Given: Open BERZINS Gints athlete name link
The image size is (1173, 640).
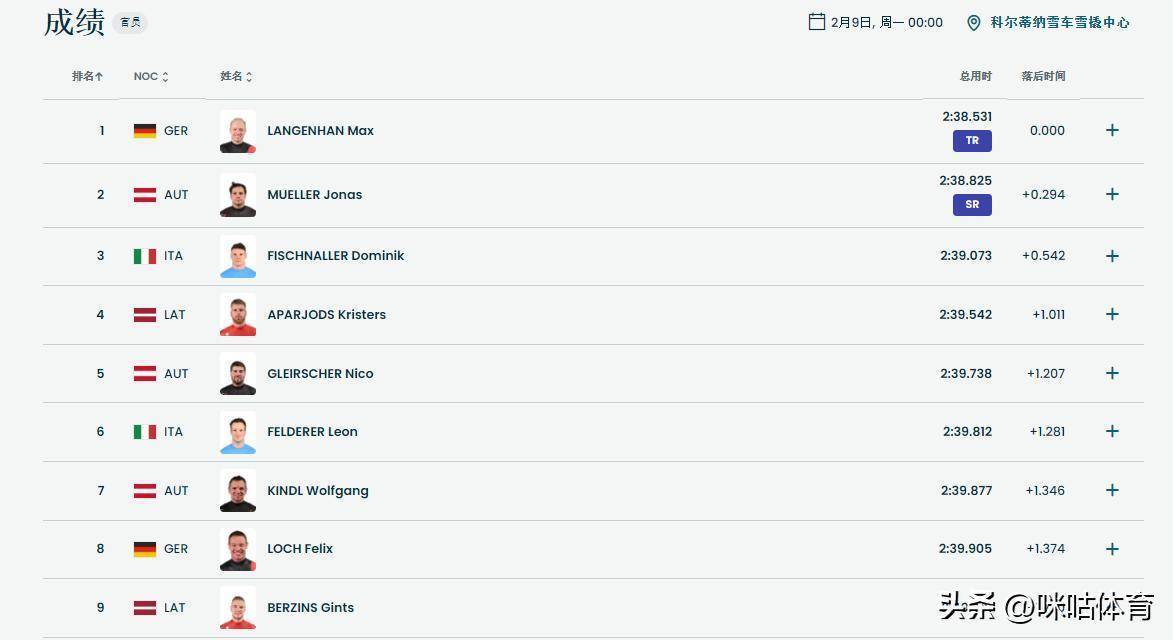Looking at the screenshot, I should 310,608.
